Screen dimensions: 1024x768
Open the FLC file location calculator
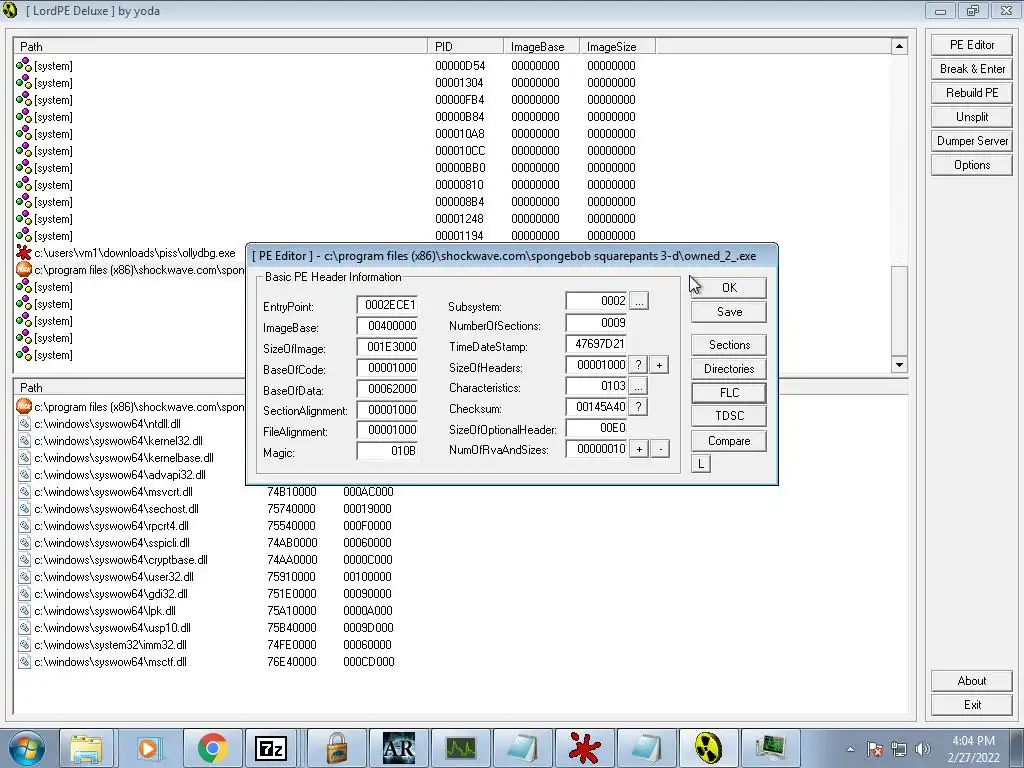pos(729,392)
